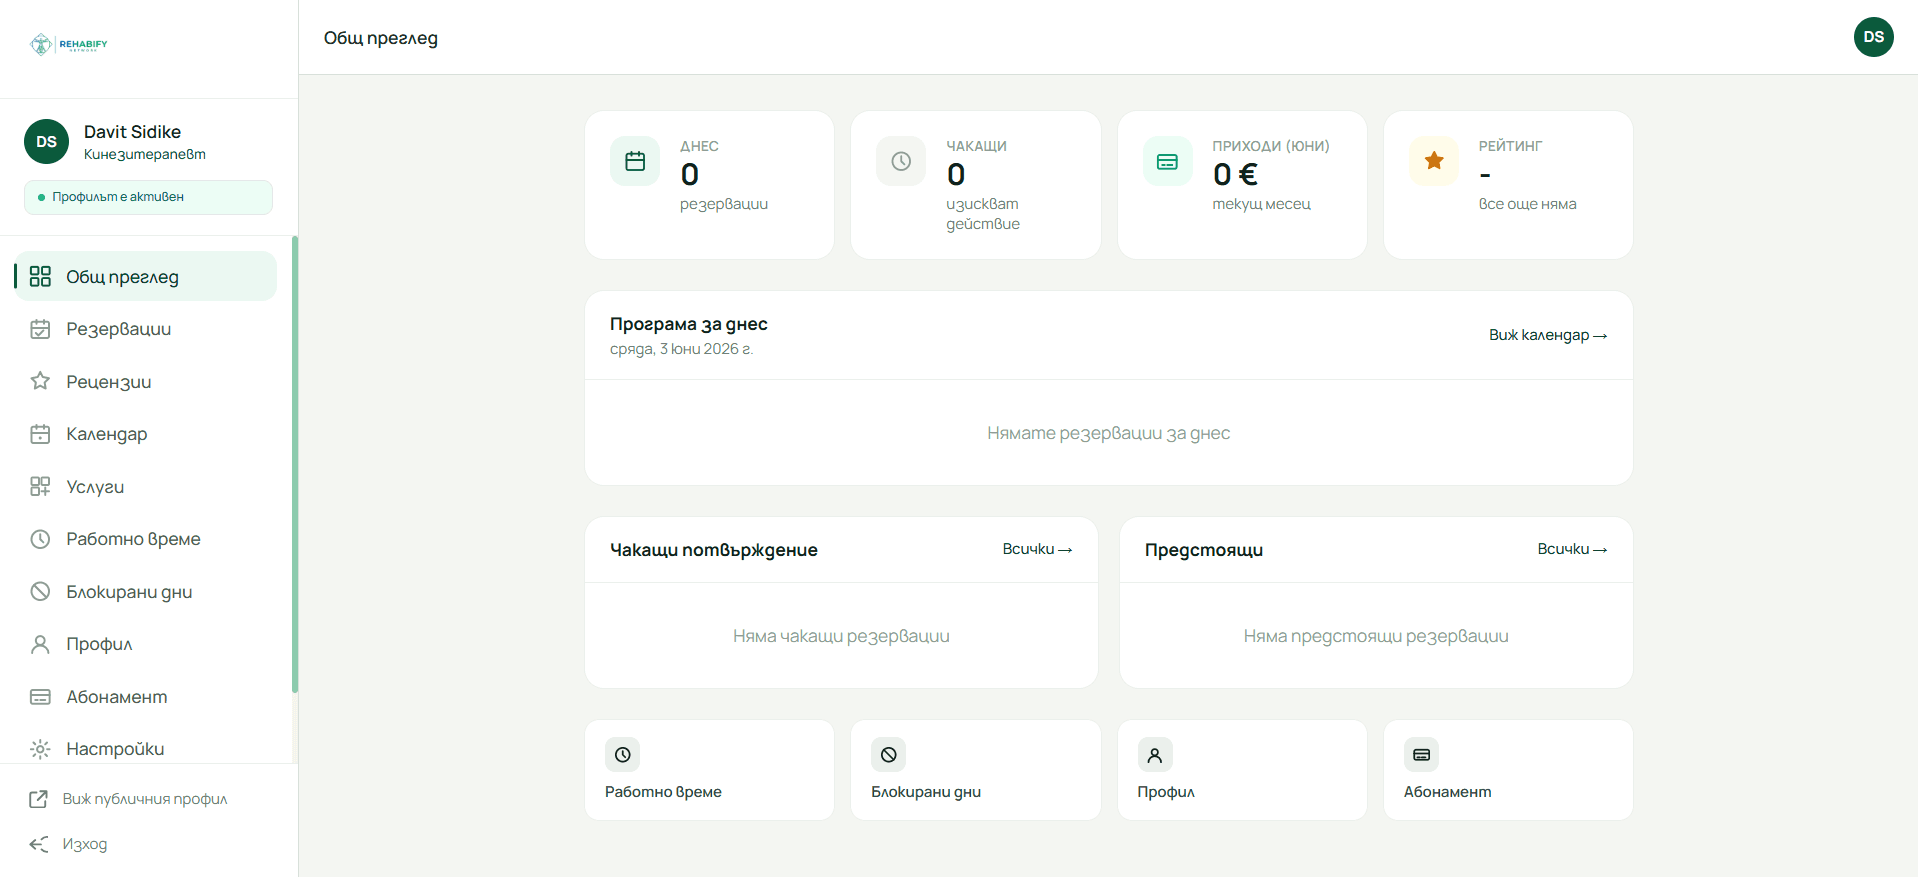This screenshot has width=1918, height=877.
Task: Click the calendar icon in the ДНЕС card
Action: coord(635,161)
